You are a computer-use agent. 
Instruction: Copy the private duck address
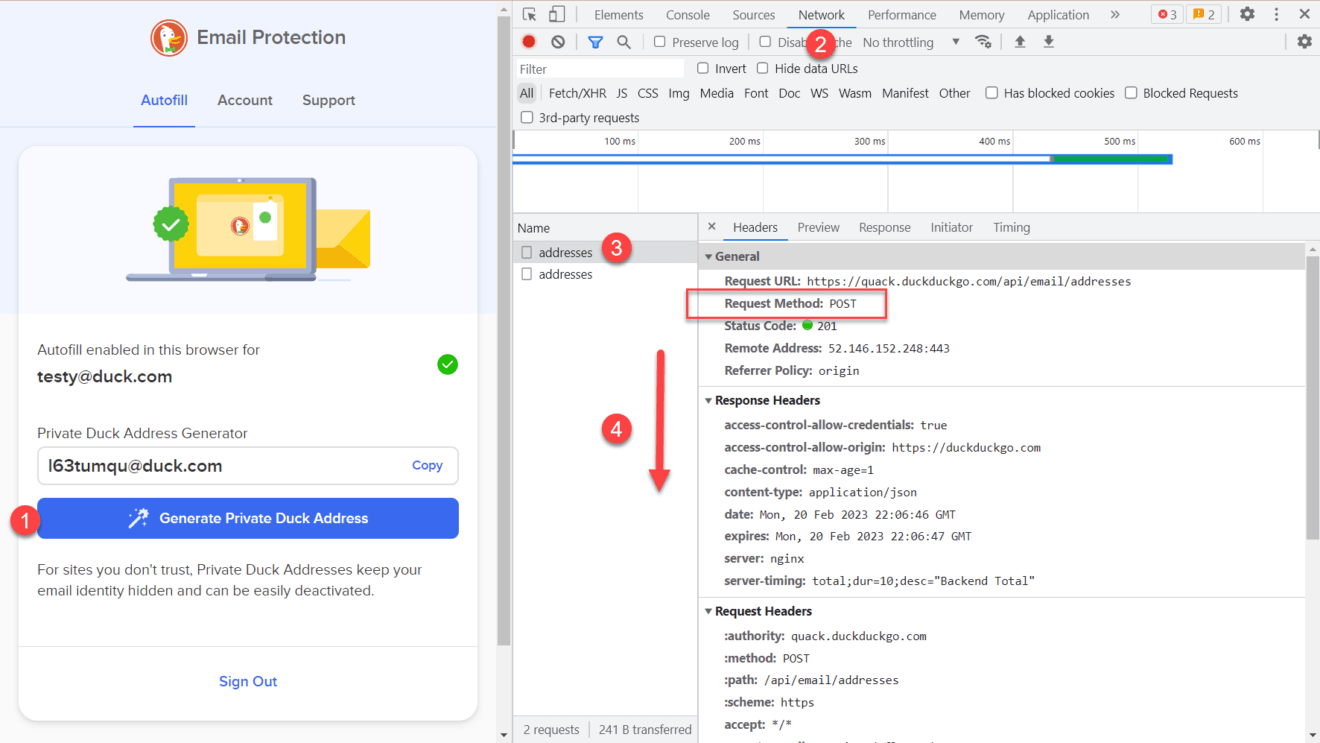coord(427,465)
